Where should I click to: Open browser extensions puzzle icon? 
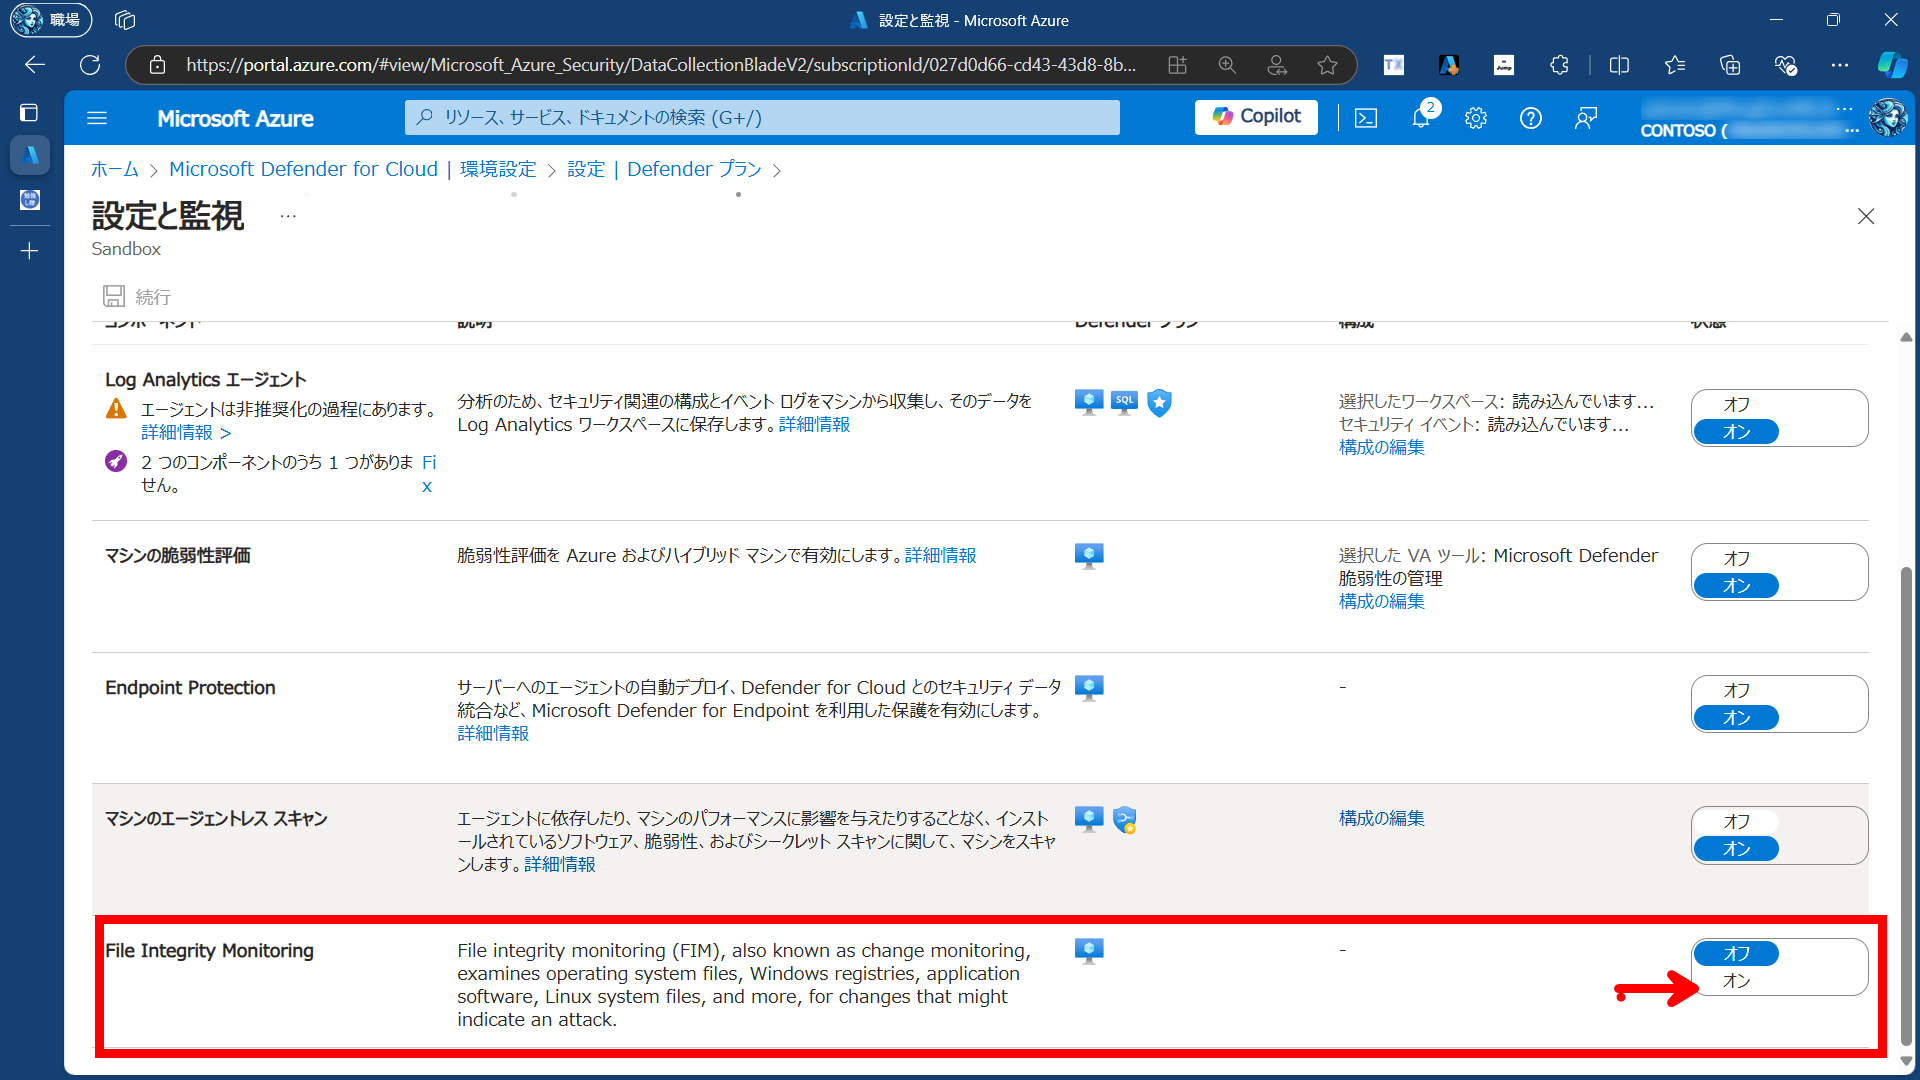(x=1559, y=65)
